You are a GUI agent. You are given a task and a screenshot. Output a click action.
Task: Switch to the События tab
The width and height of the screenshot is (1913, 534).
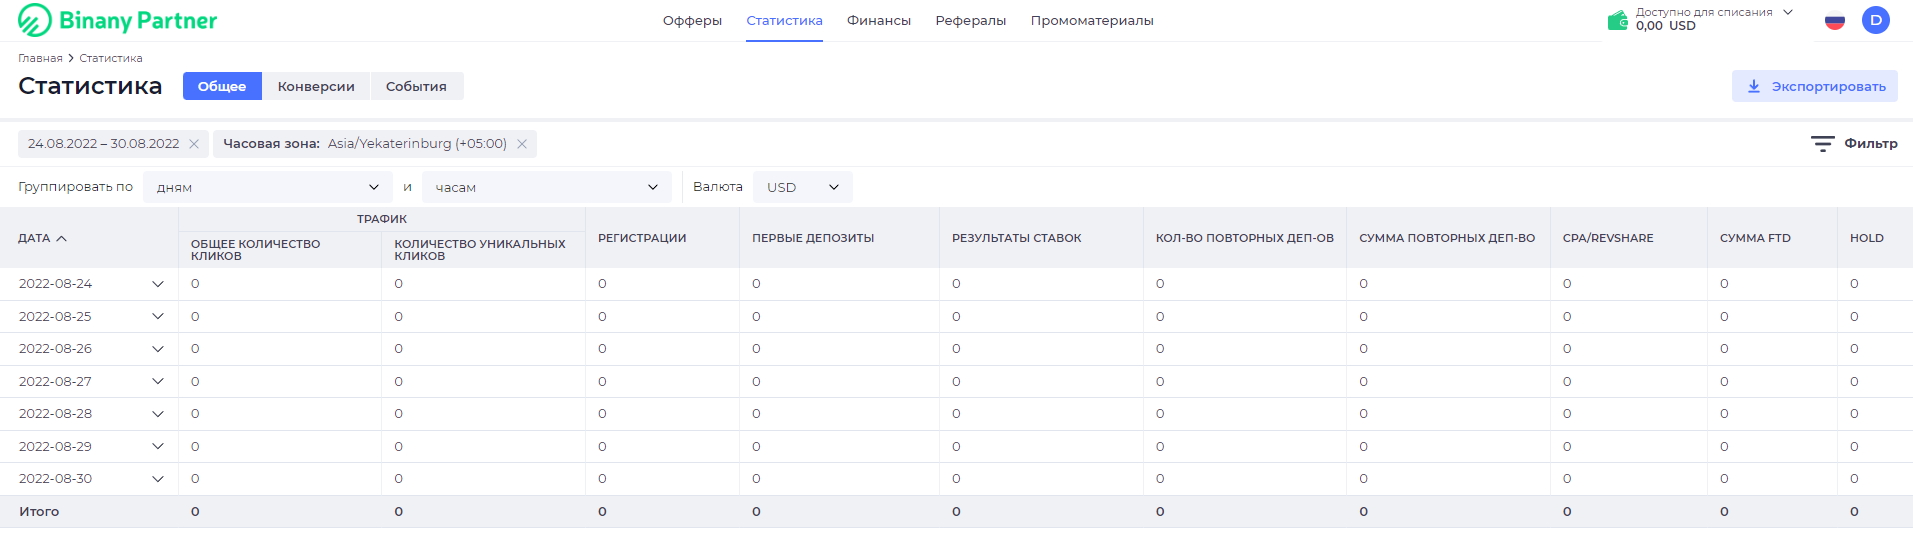(416, 86)
